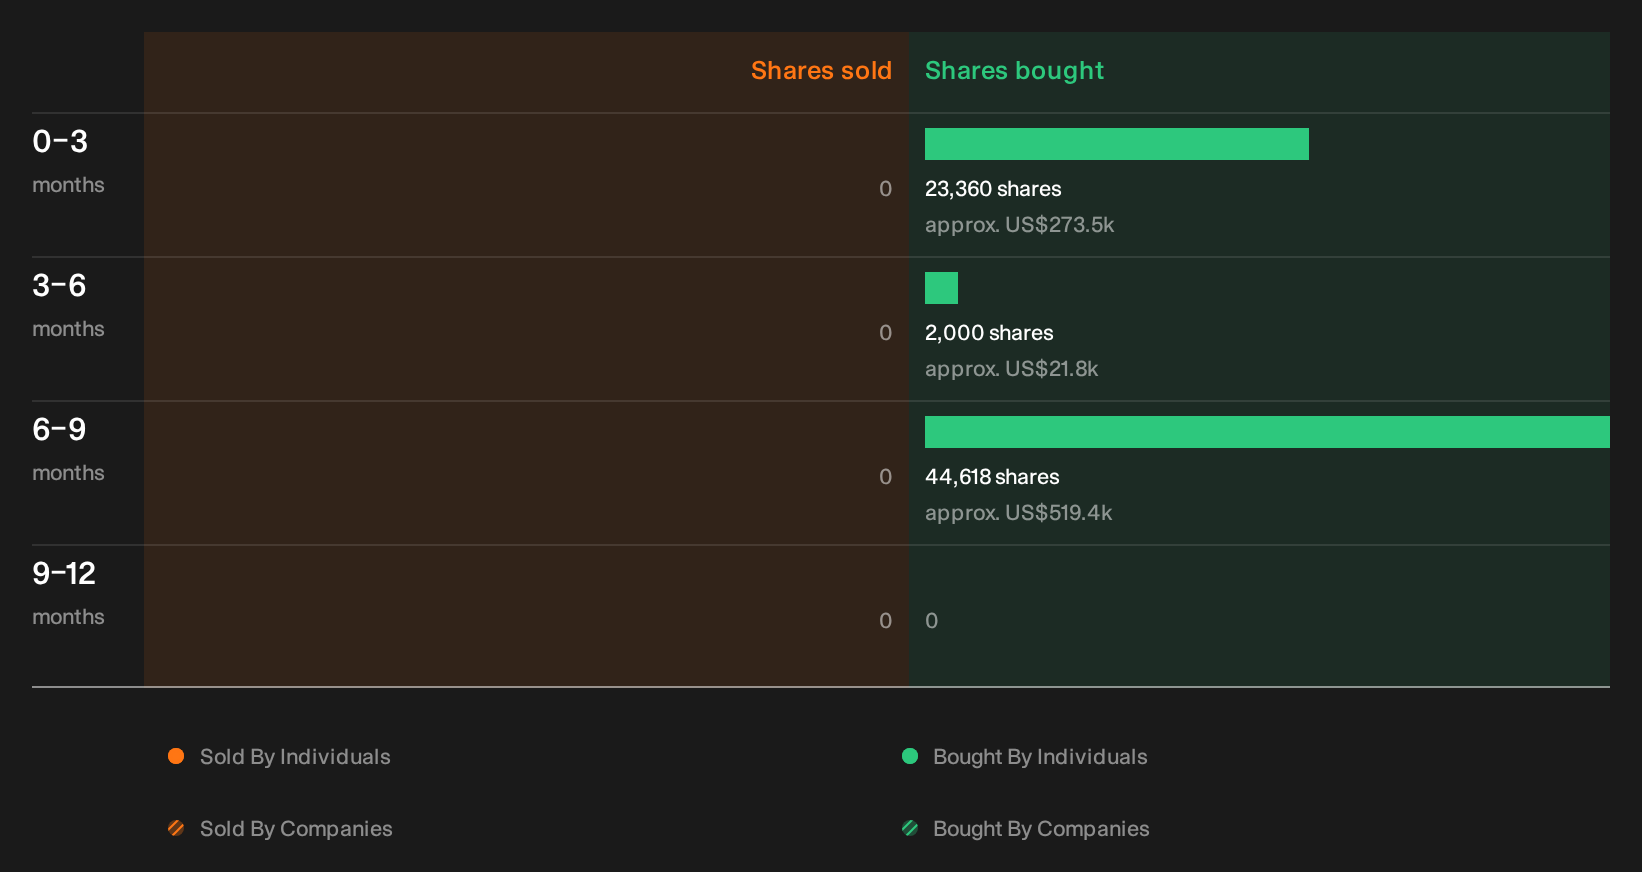Select the 3-6 months small green bar
This screenshot has height=872, width=1642.
(941, 288)
